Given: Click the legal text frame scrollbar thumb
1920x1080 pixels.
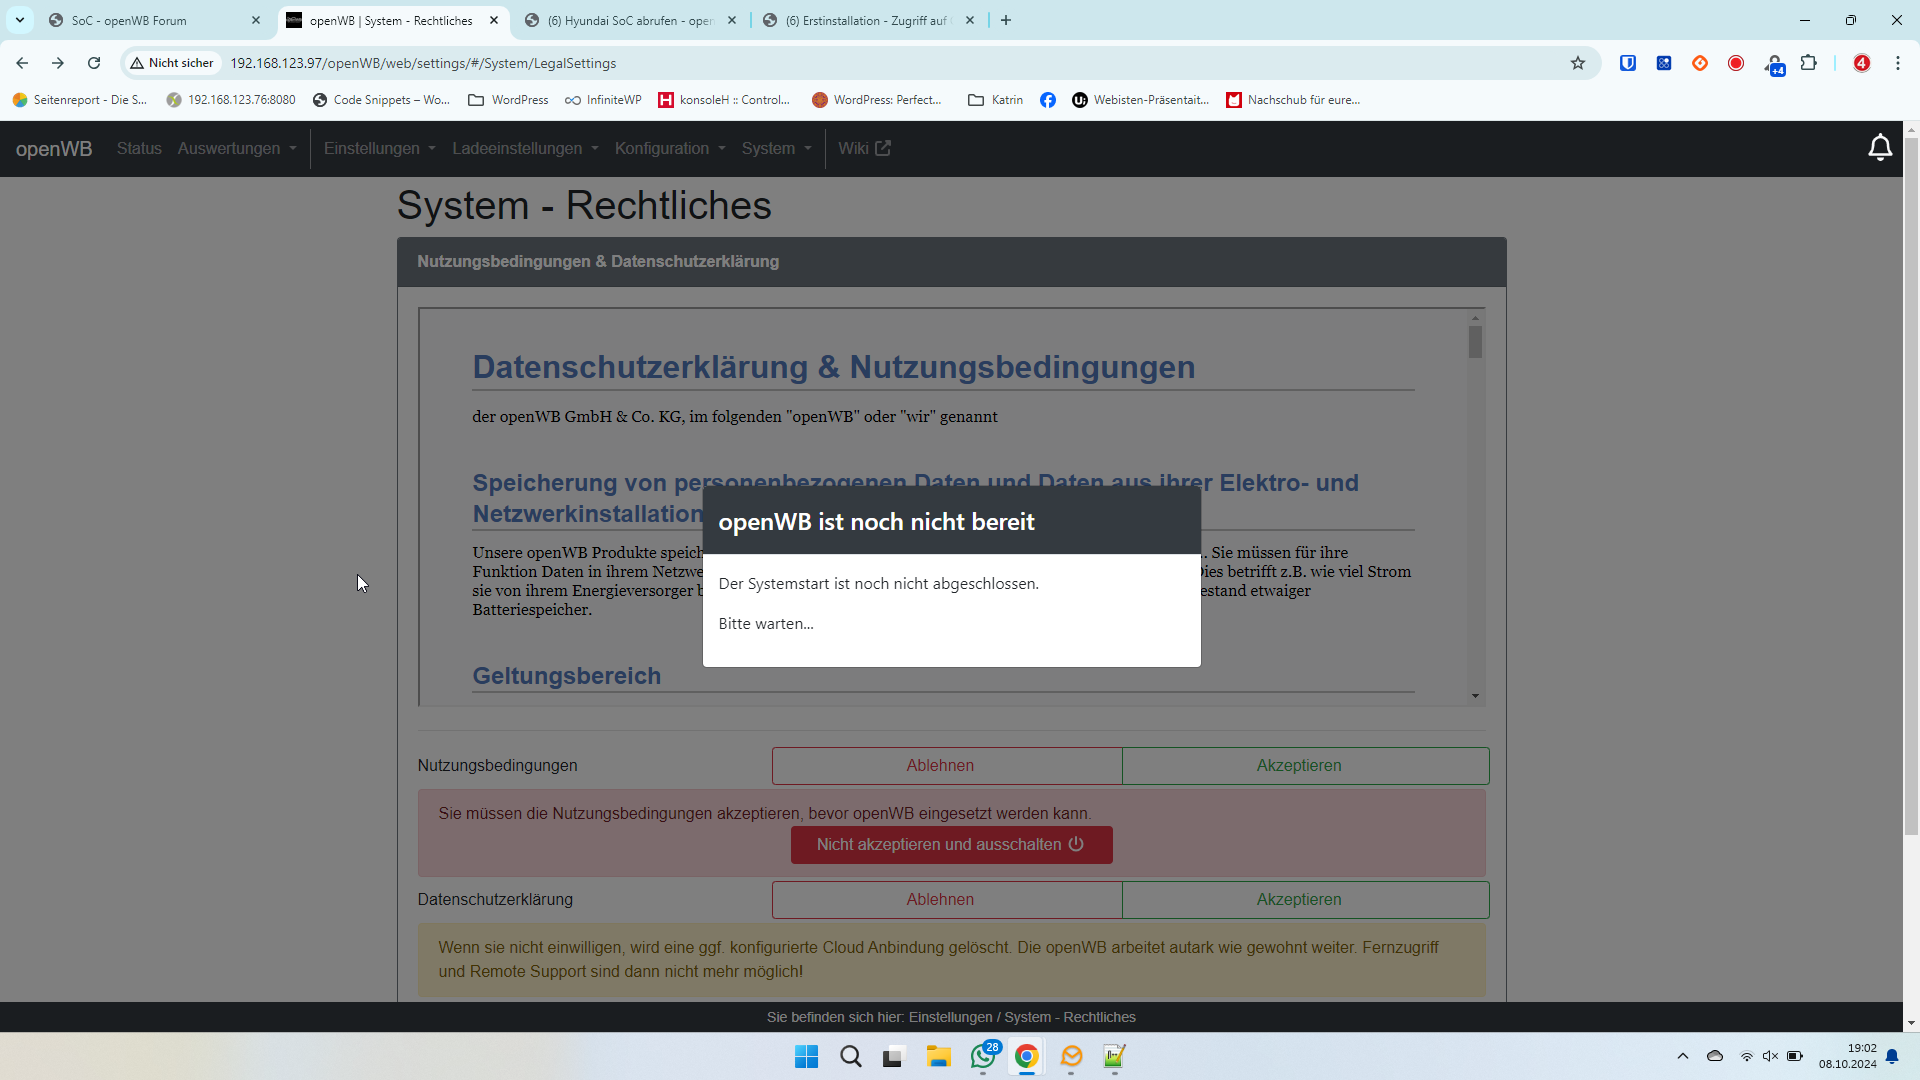Looking at the screenshot, I should pos(1475,341).
